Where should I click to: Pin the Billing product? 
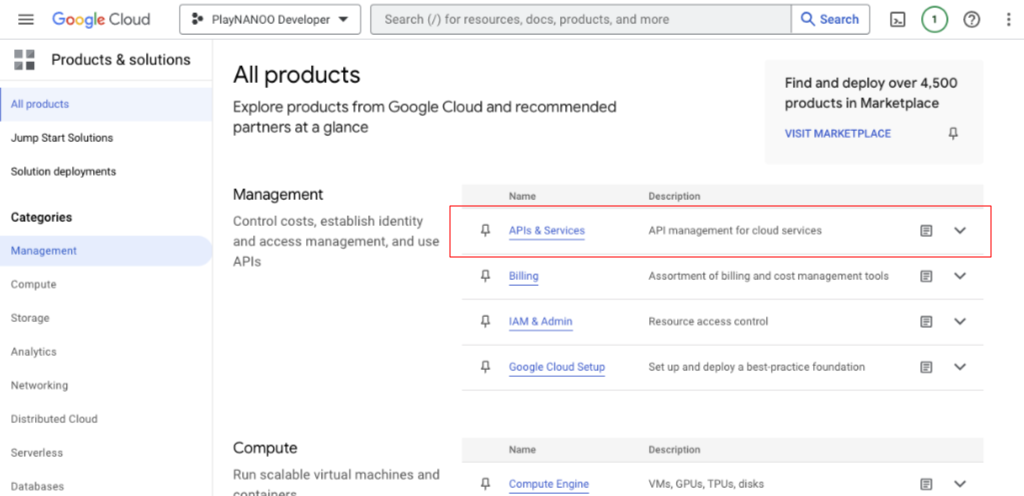coord(485,276)
